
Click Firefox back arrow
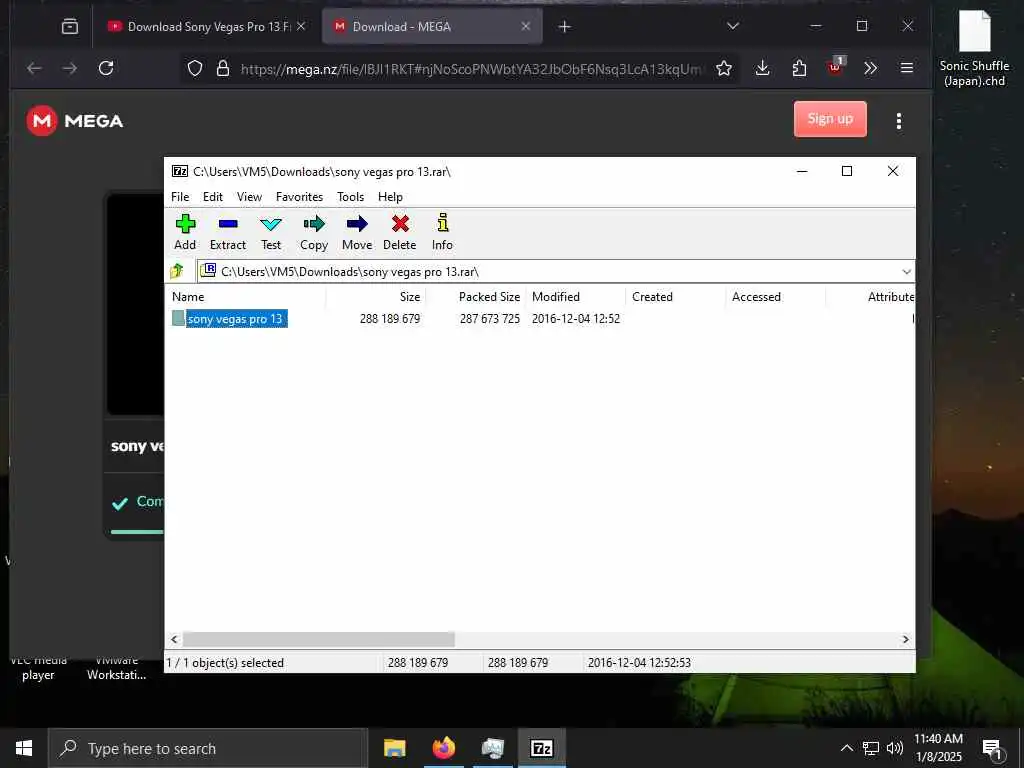tap(34, 68)
